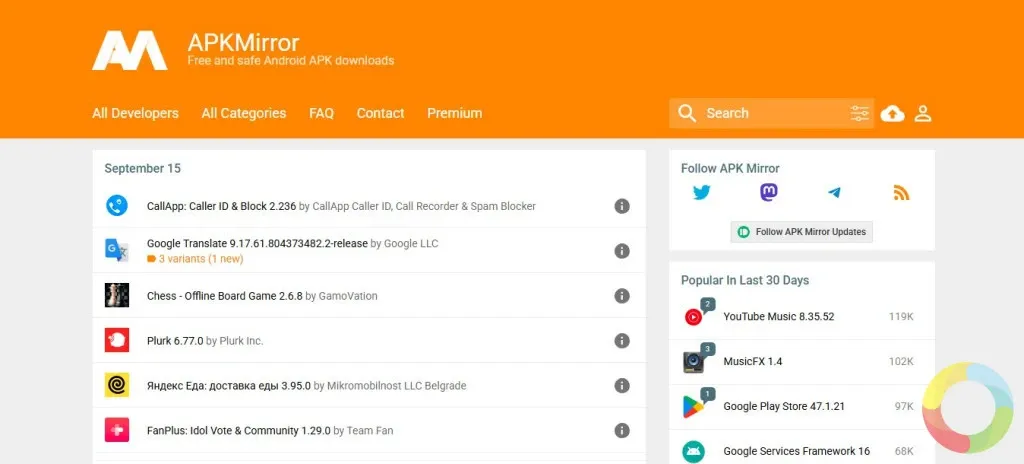The height and width of the screenshot is (464, 1024).
Task: Open APK Mirror Mastodon icon
Action: (769, 193)
